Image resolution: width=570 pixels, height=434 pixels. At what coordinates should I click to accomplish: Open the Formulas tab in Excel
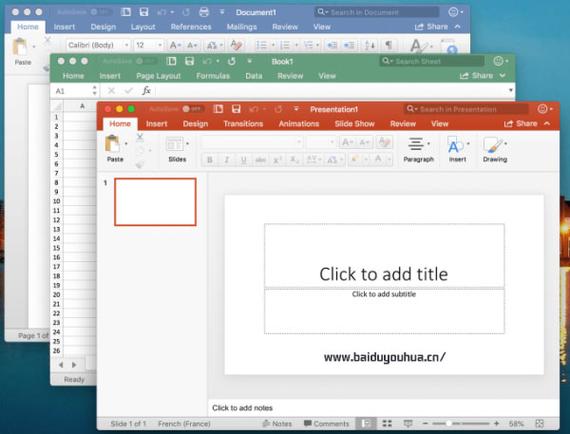click(x=213, y=76)
